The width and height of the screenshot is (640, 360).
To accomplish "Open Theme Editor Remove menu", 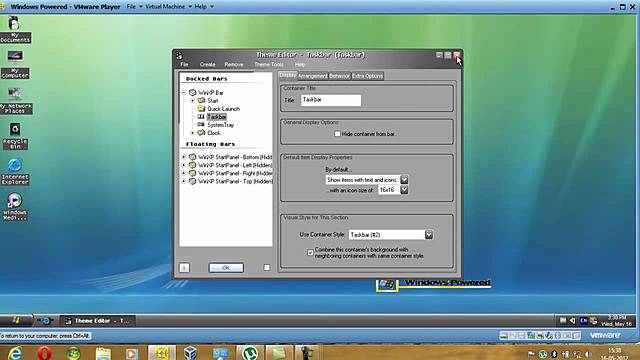I will tap(233, 64).
